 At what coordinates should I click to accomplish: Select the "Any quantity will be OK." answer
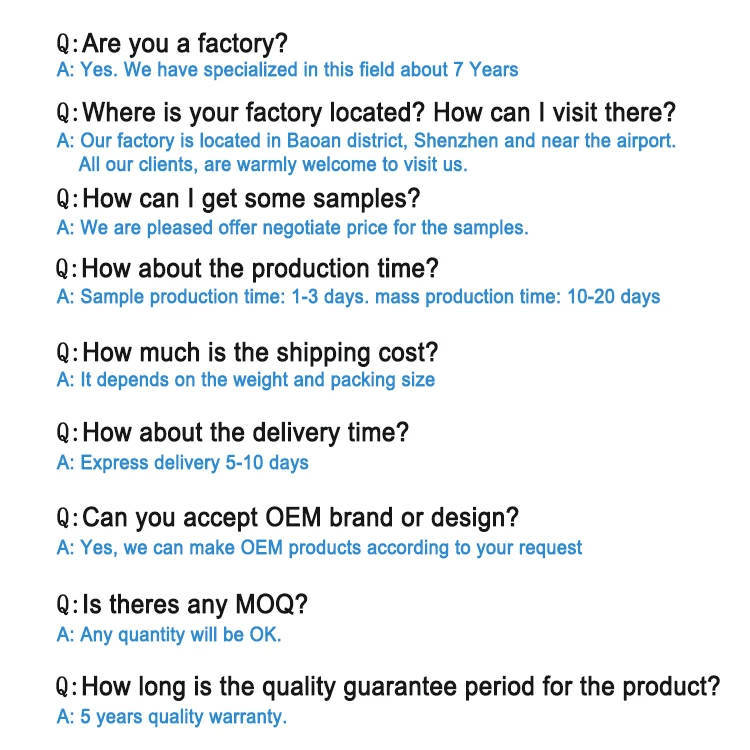(169, 634)
